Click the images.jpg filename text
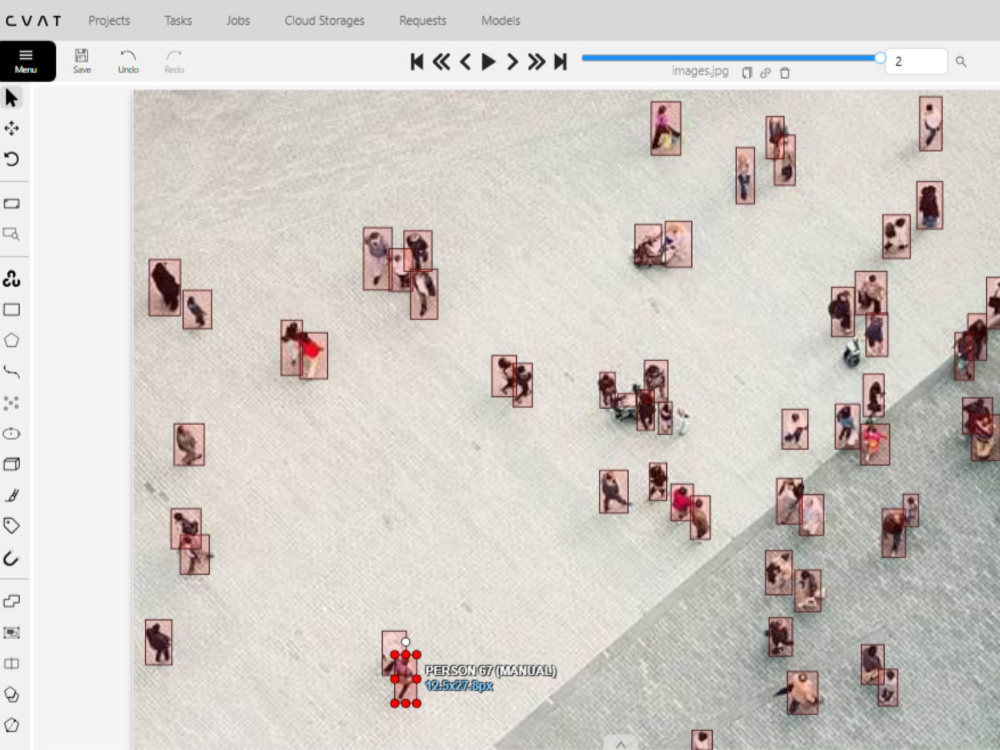The width and height of the screenshot is (1000, 750). pos(700,71)
